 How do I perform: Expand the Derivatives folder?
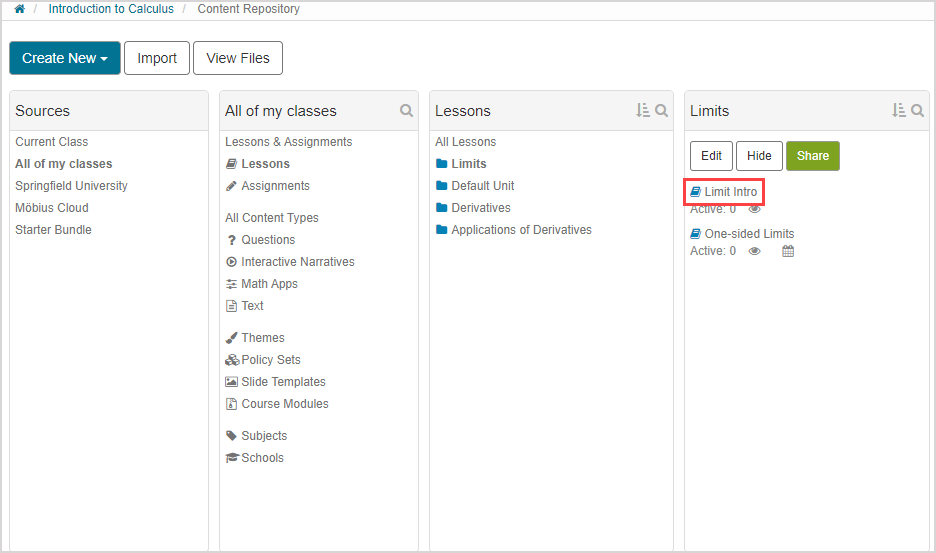[x=480, y=208]
